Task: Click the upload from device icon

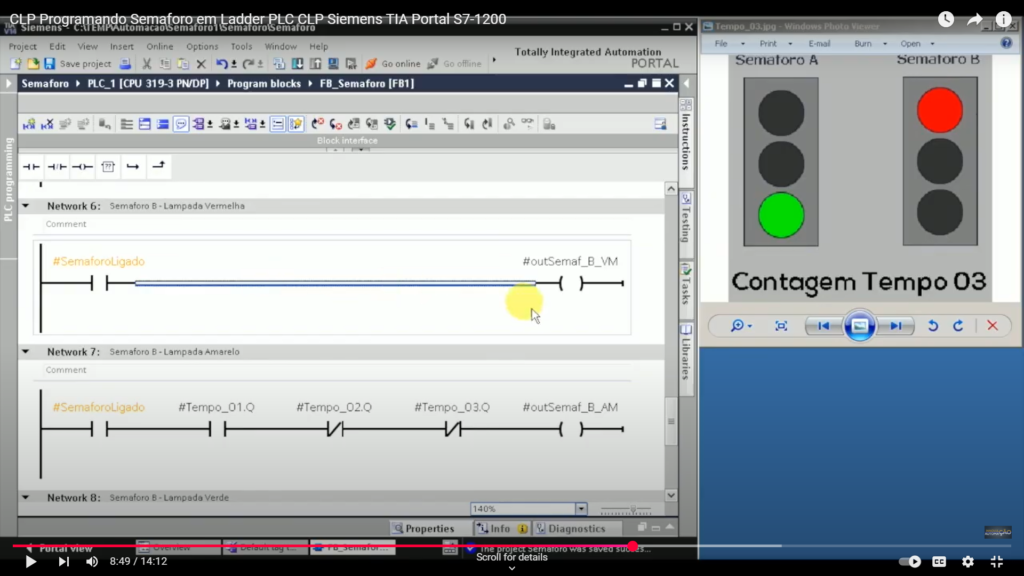Action: 315,64
